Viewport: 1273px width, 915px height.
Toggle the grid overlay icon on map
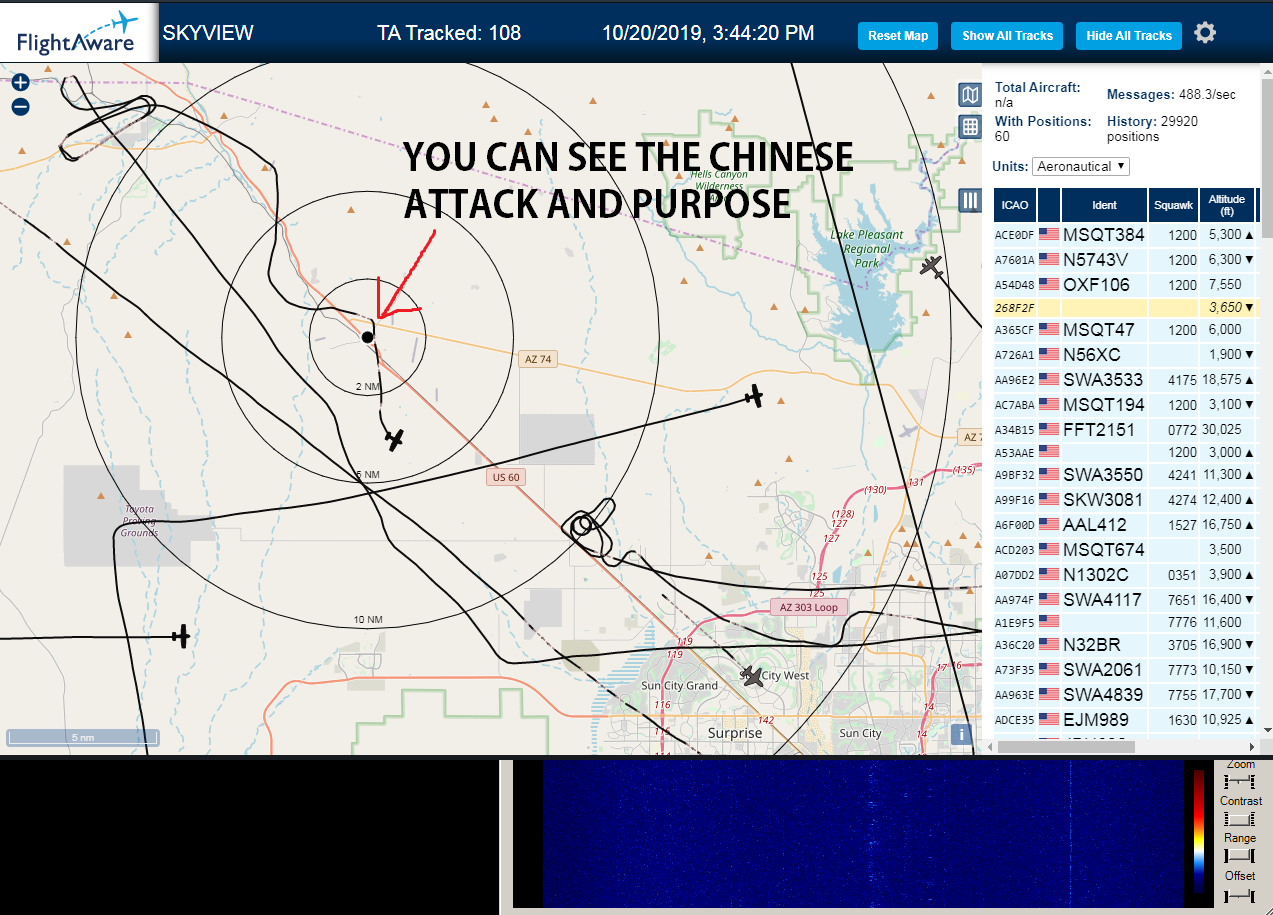pyautogui.click(x=969, y=127)
